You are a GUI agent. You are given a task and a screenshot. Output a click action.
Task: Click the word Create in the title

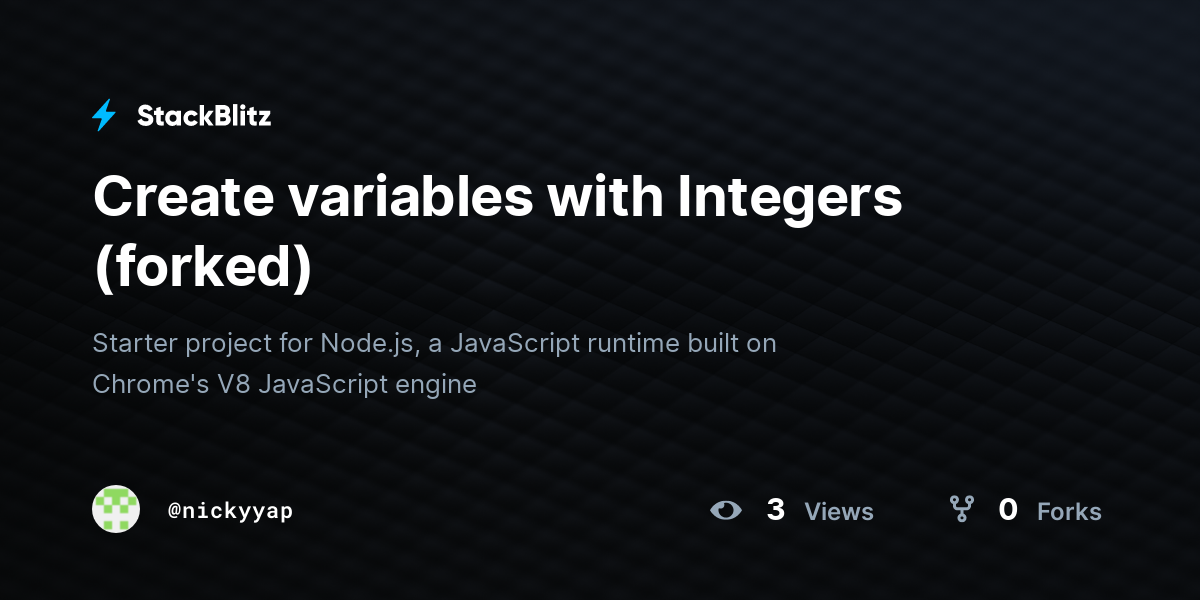tap(182, 196)
